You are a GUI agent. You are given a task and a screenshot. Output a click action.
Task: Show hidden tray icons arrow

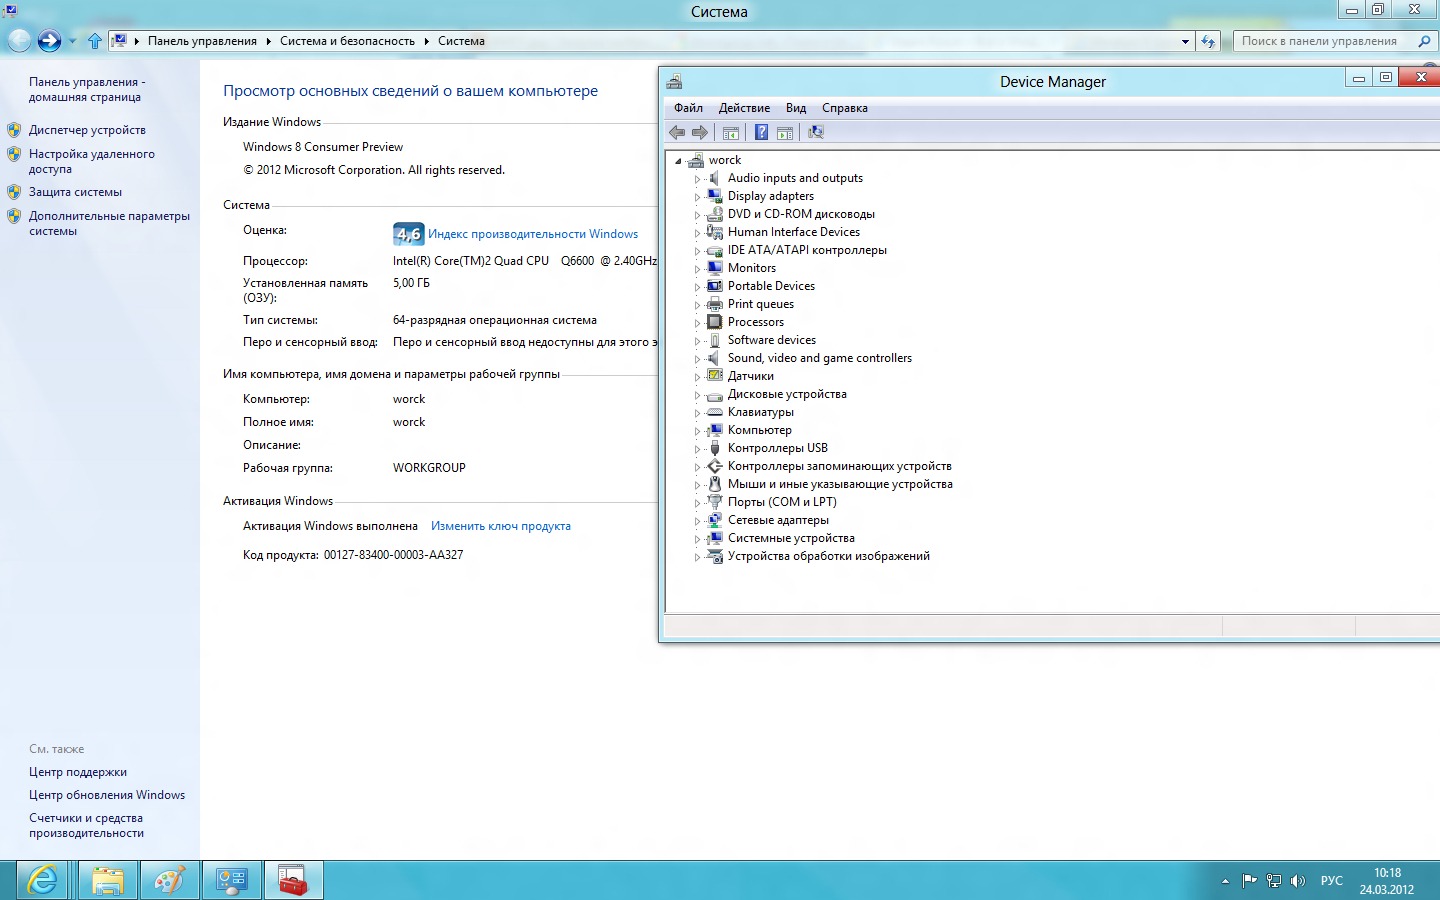coord(1225,881)
